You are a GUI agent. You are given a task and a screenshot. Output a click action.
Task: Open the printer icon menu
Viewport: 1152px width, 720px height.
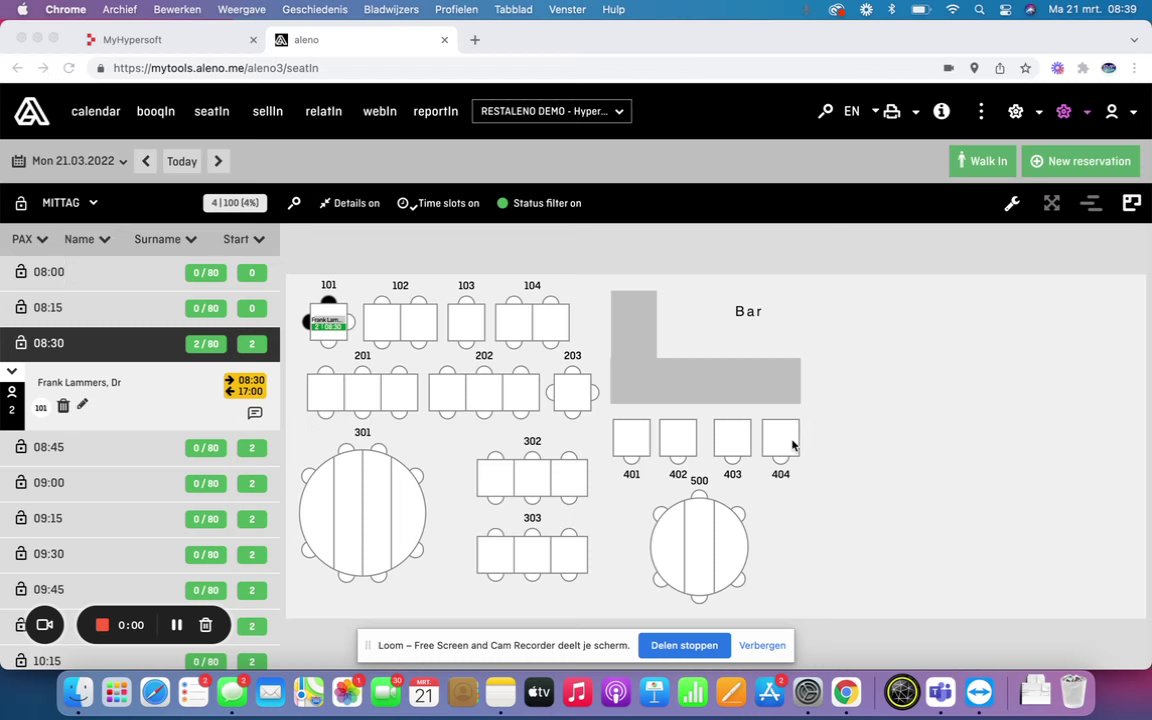pyautogui.click(x=892, y=112)
